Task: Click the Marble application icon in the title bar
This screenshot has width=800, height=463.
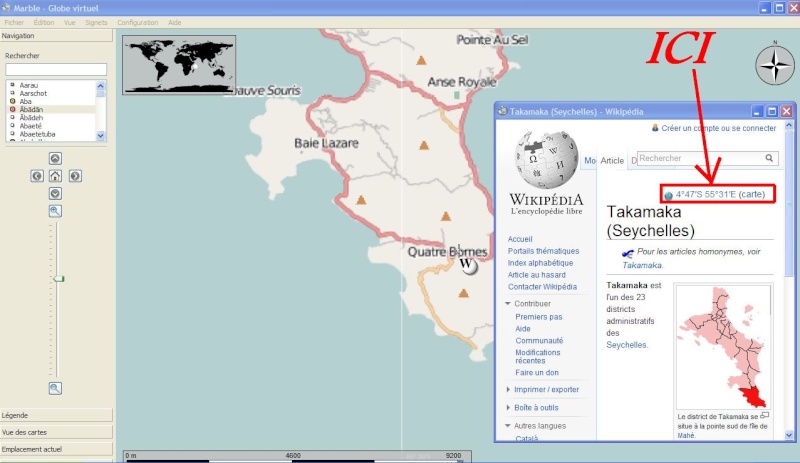Action: (6, 8)
